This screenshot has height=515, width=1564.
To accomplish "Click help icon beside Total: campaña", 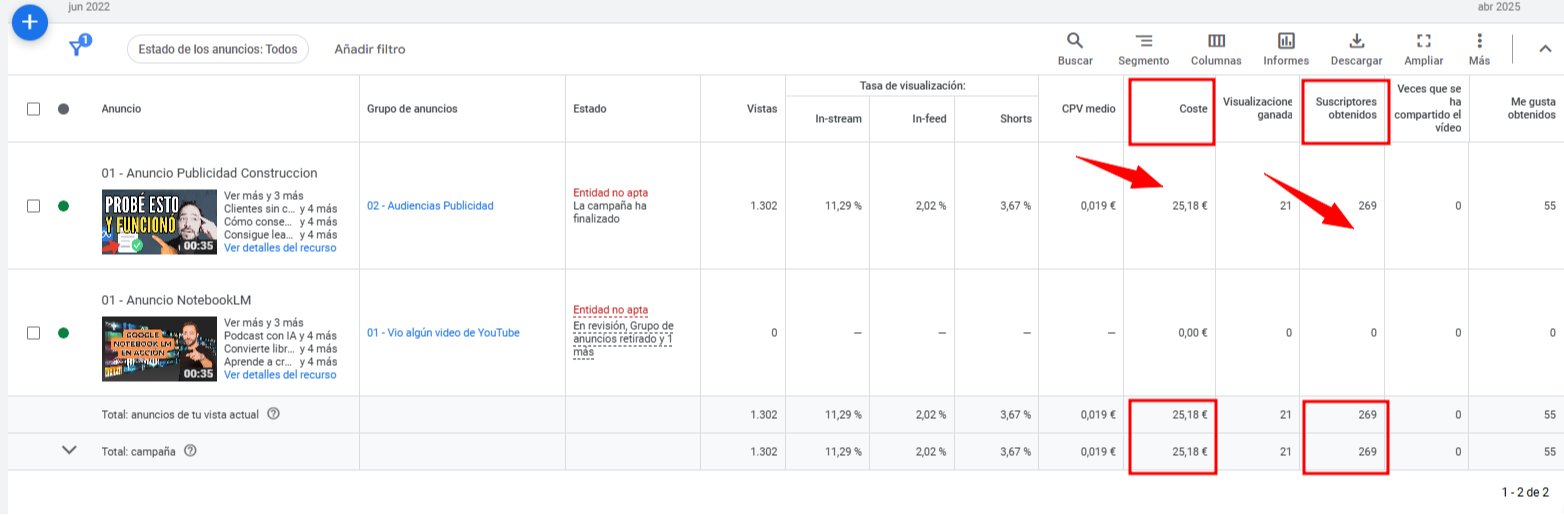I will [x=190, y=451].
